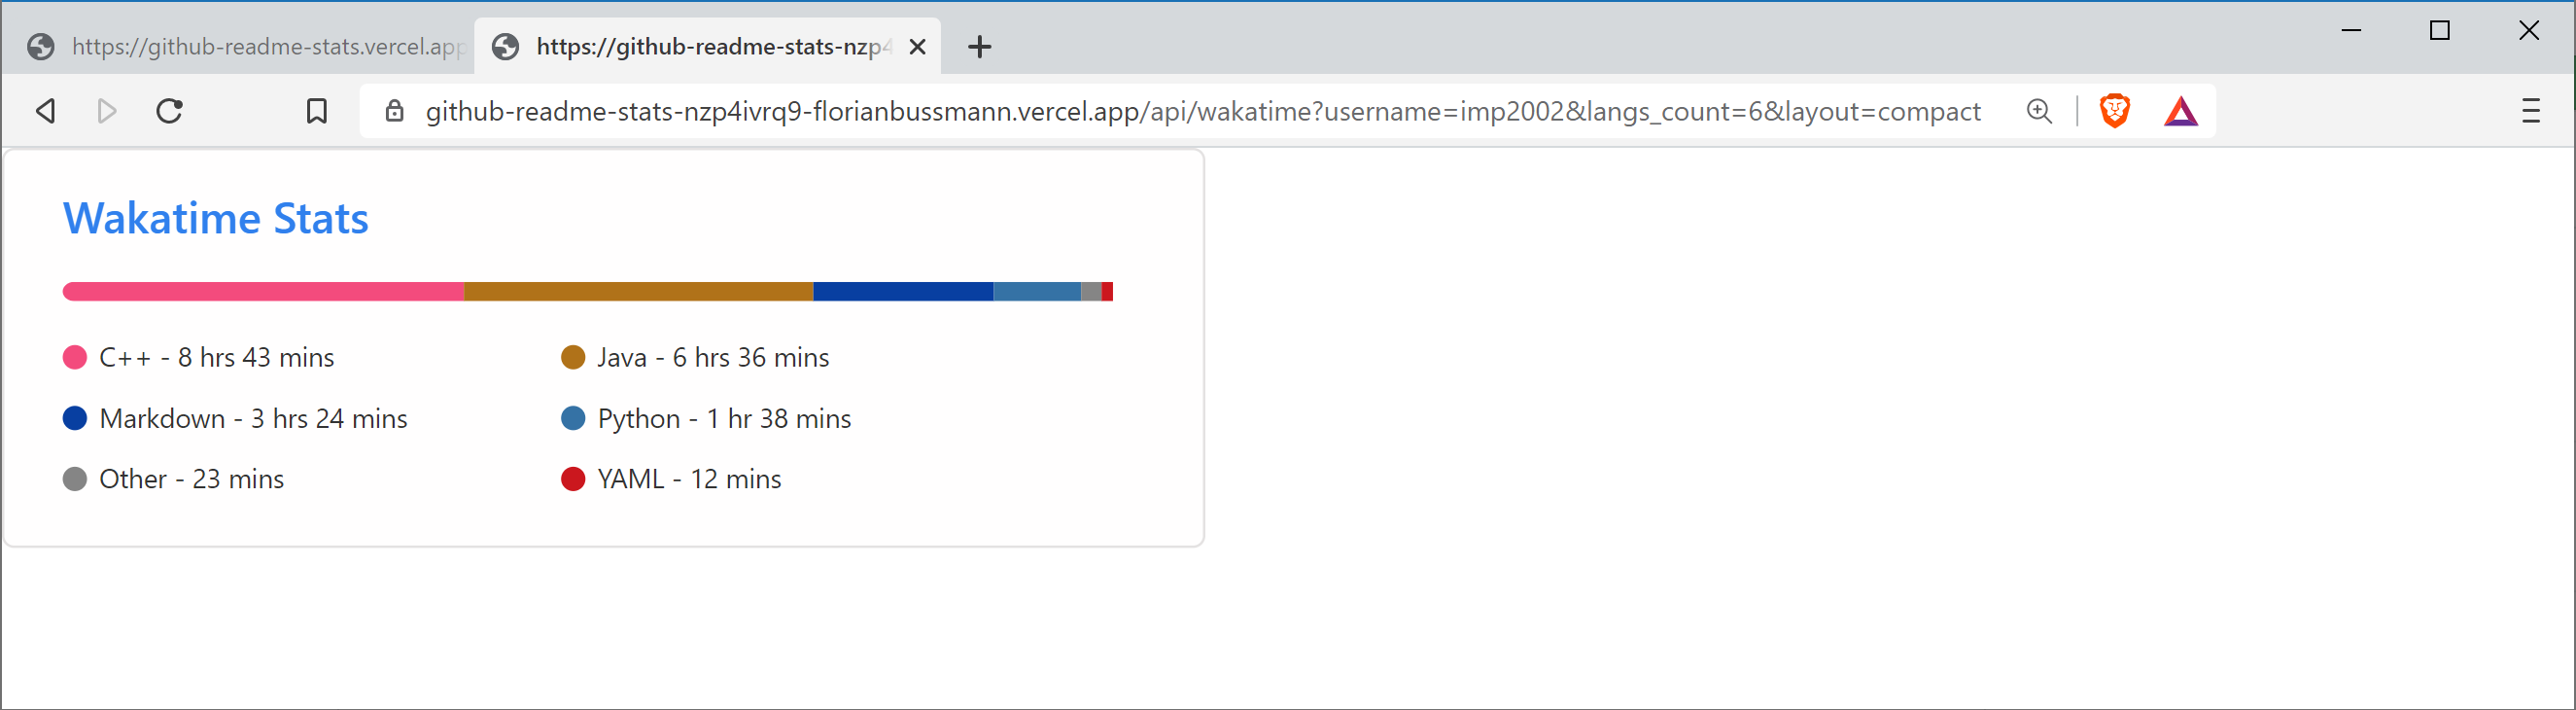Click the address bar URL
The width and height of the screenshot is (2576, 710).
click(x=1200, y=111)
